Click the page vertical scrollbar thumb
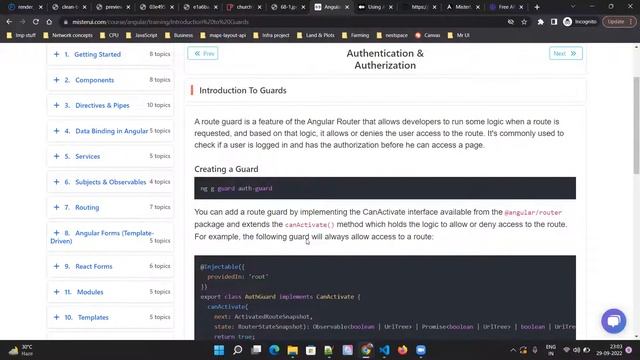The width and height of the screenshot is (640, 360). (x=636, y=125)
